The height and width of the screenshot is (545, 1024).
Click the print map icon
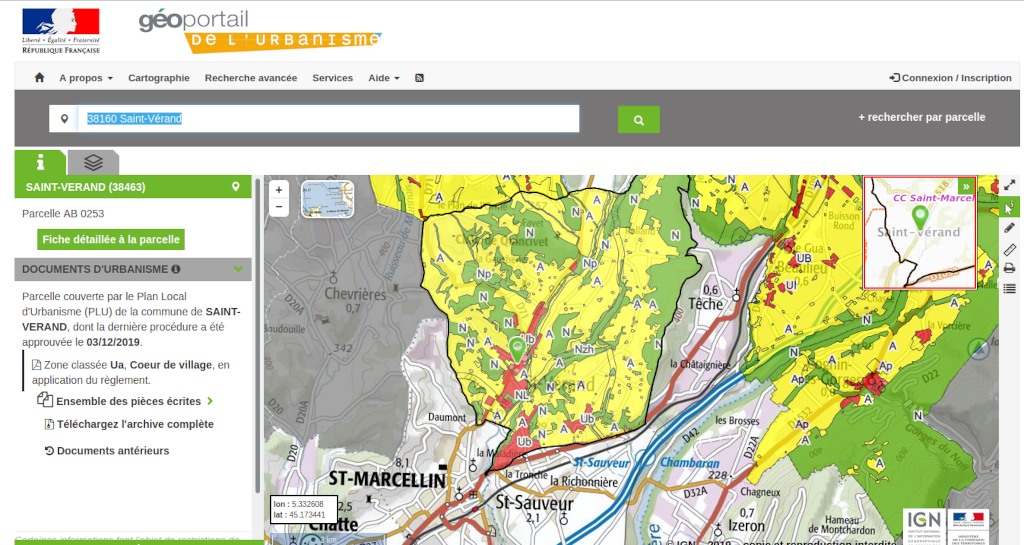point(1010,268)
